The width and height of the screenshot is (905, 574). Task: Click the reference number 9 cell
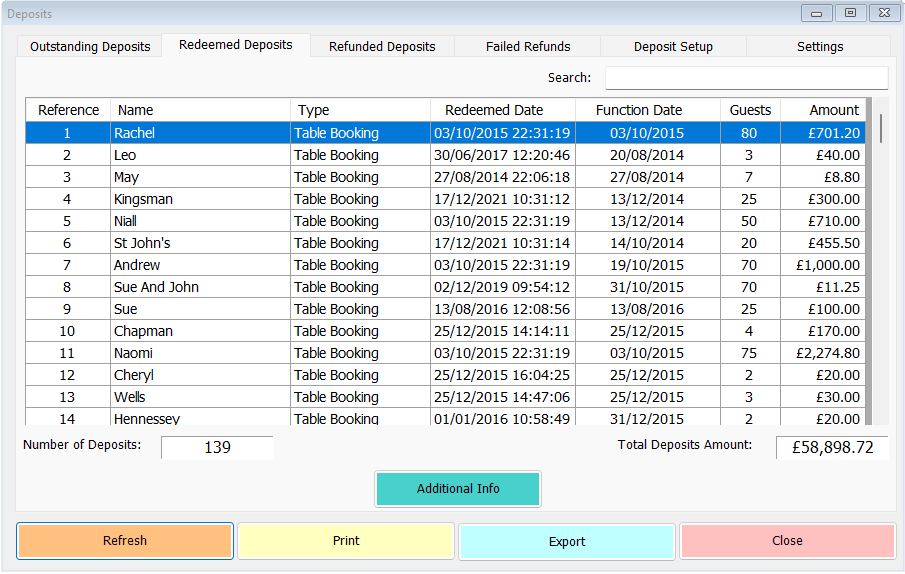[x=68, y=309]
